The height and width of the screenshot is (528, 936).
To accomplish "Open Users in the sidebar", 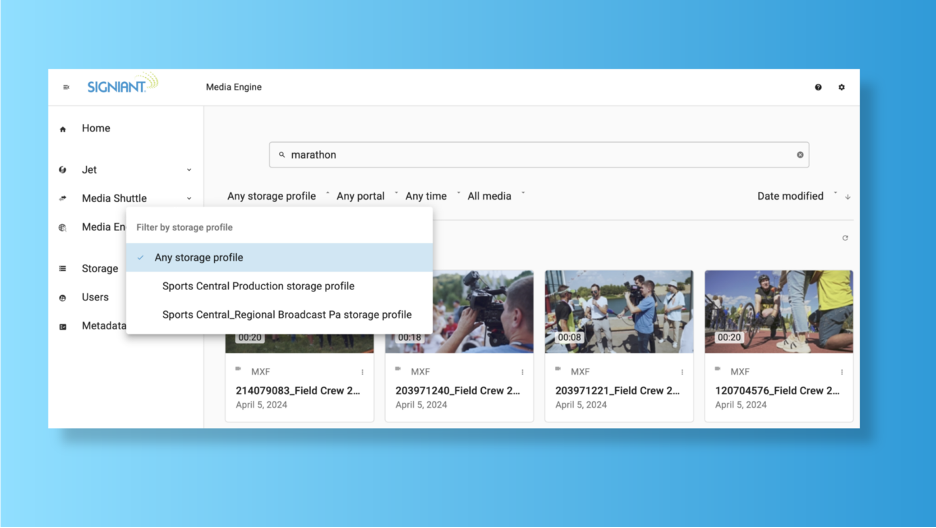I will pyautogui.click(x=95, y=297).
